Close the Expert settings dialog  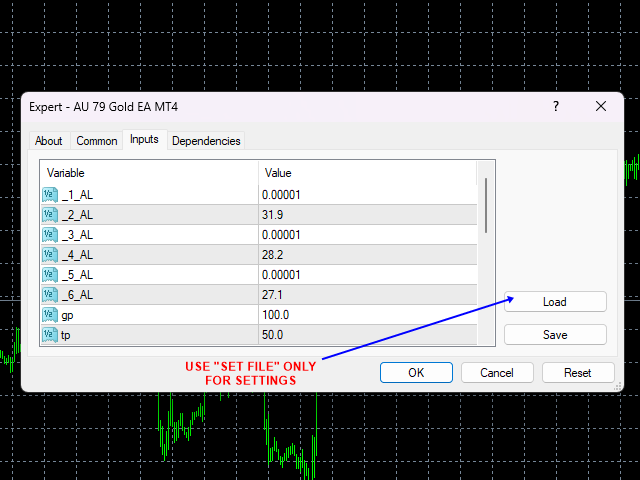coord(601,107)
